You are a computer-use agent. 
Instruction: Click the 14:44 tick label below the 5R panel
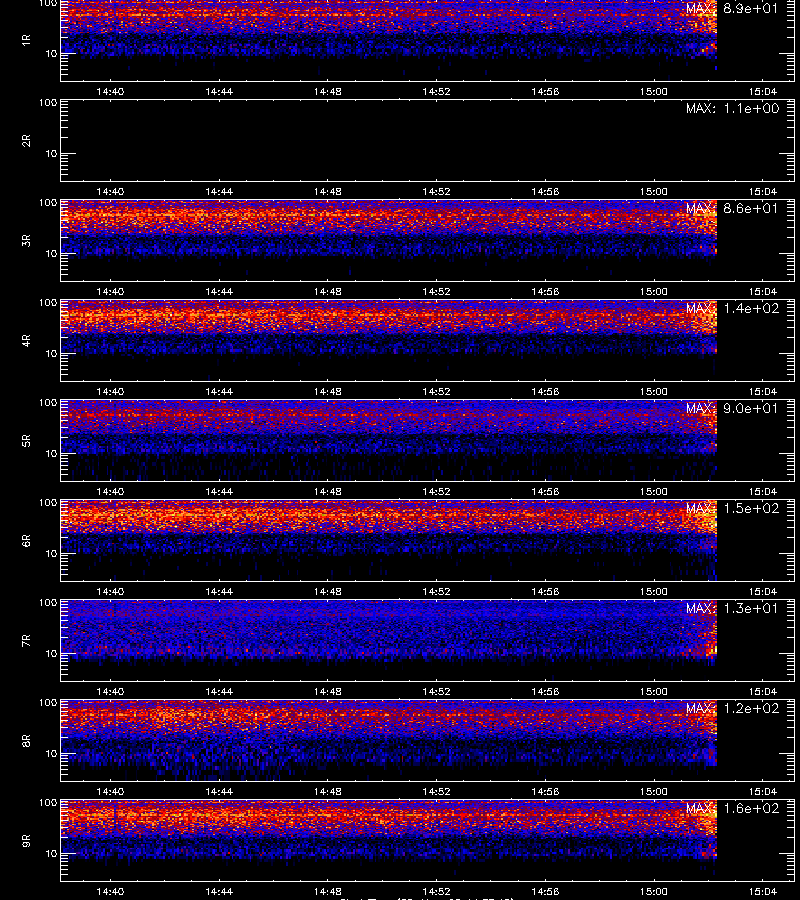[219, 491]
